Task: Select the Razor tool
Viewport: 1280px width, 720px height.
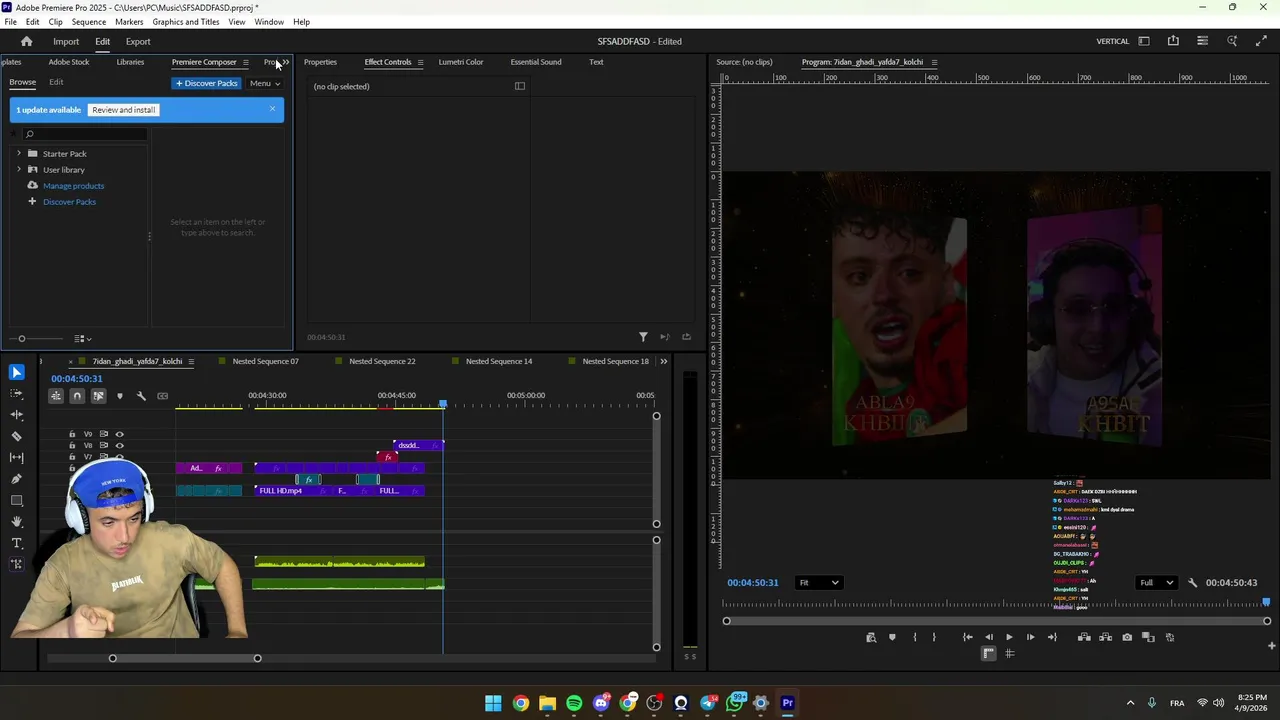Action: pyautogui.click(x=16, y=436)
